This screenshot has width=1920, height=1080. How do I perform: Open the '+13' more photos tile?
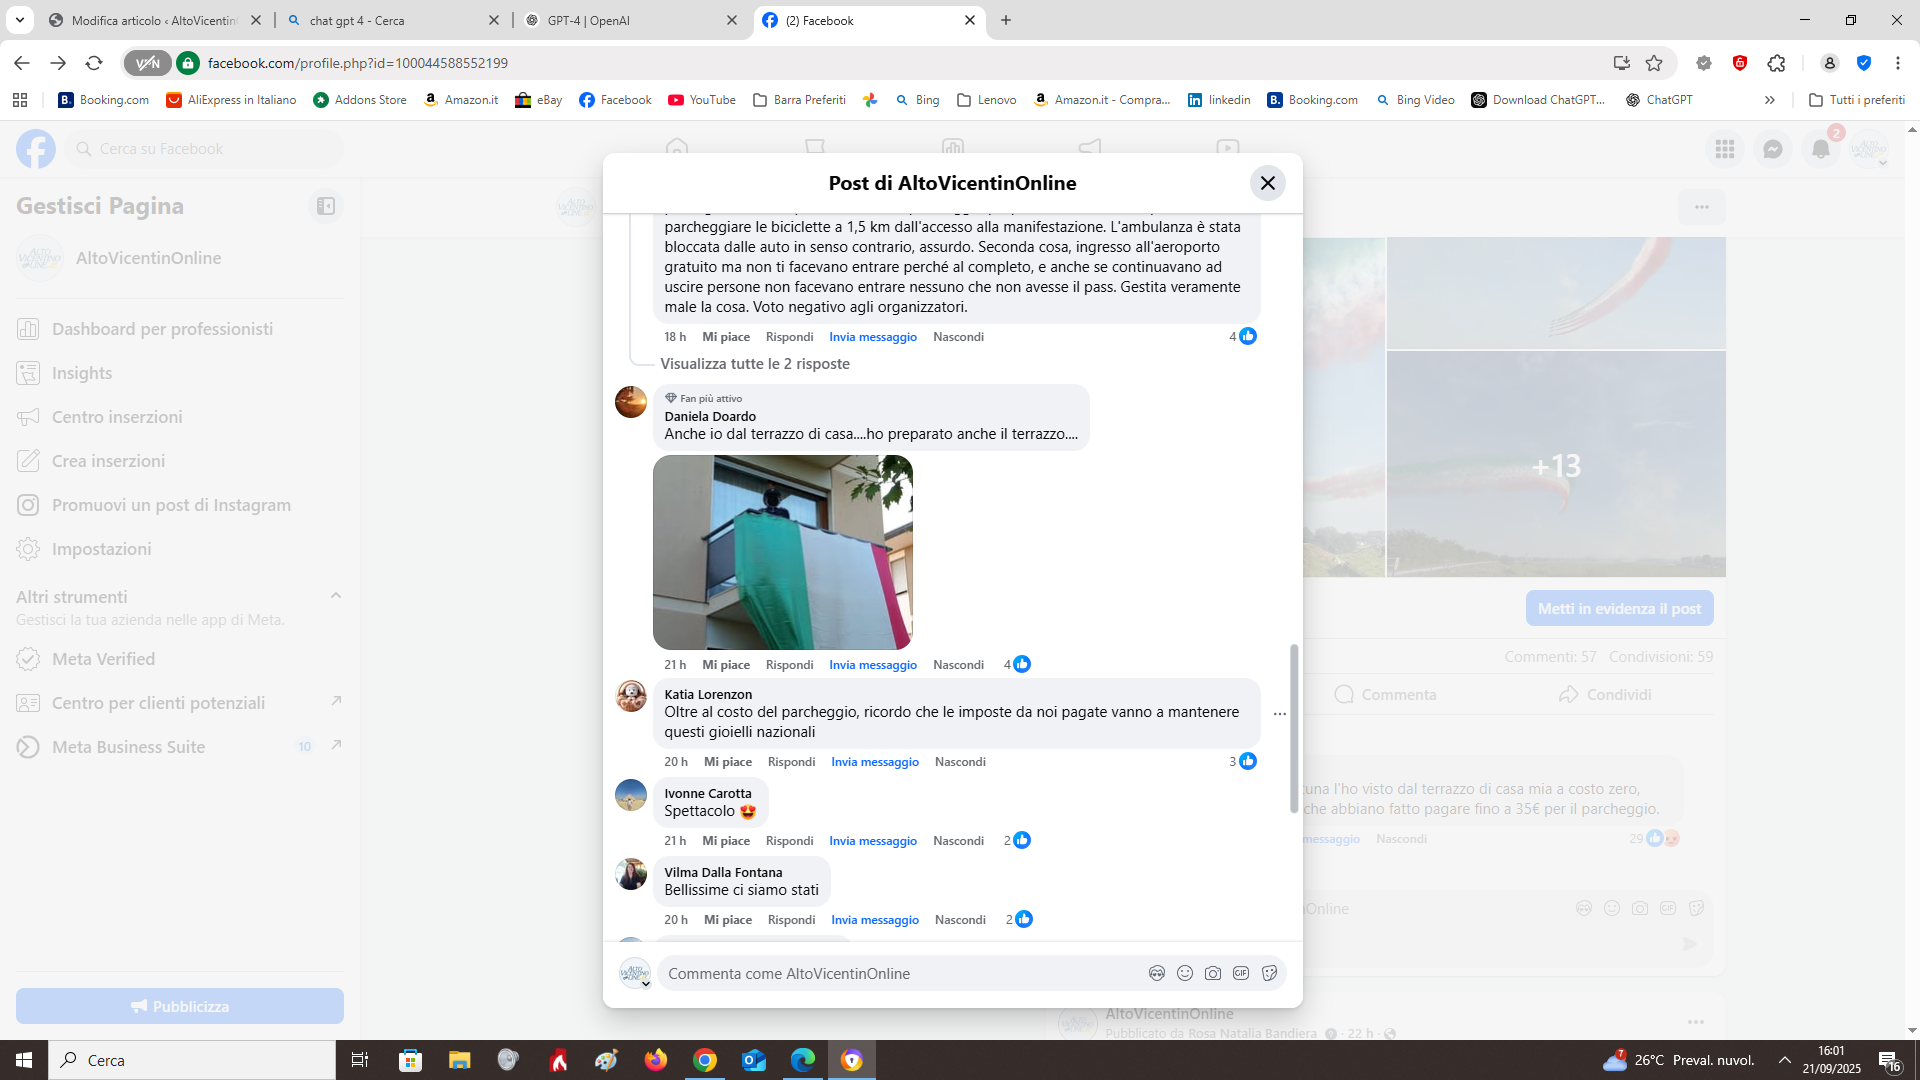coord(1556,464)
